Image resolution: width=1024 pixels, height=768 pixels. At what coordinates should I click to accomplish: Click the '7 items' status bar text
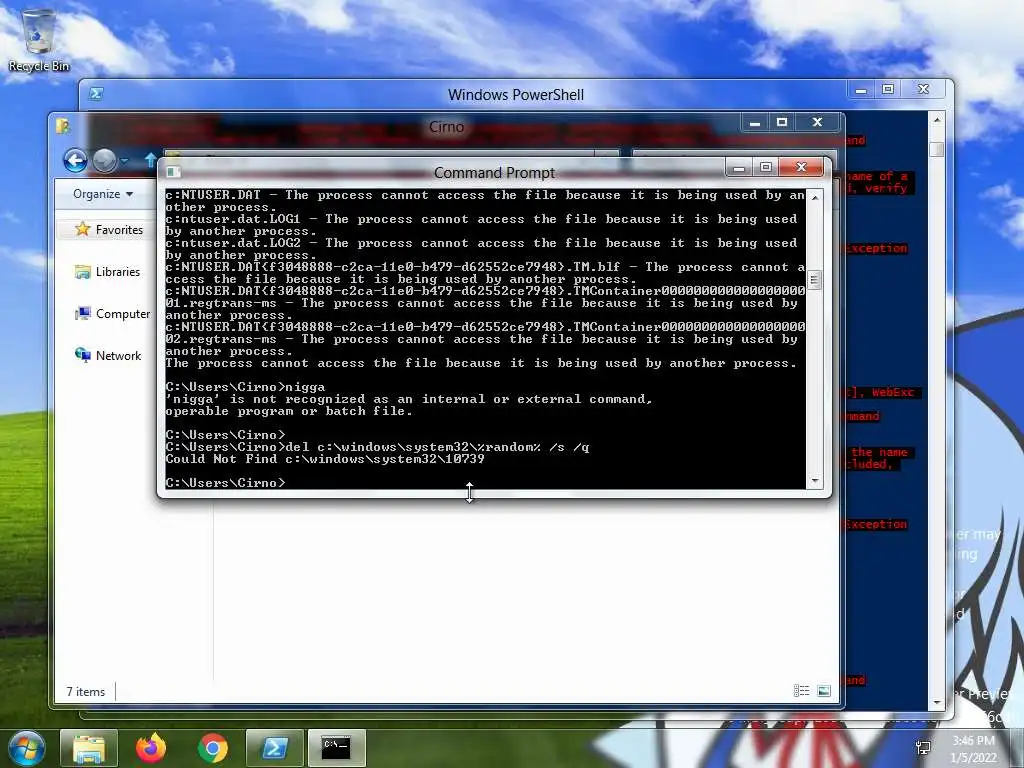point(86,692)
